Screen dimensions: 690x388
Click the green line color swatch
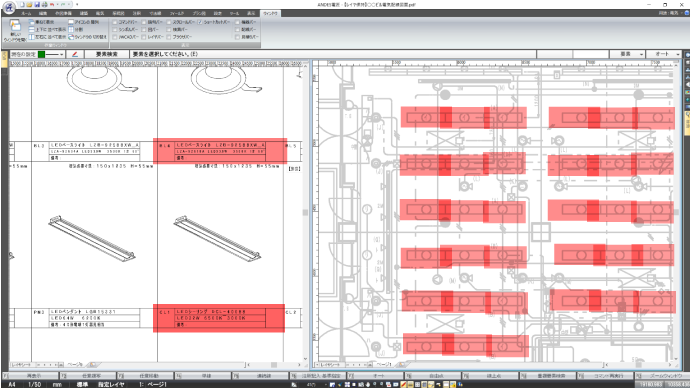[41, 54]
